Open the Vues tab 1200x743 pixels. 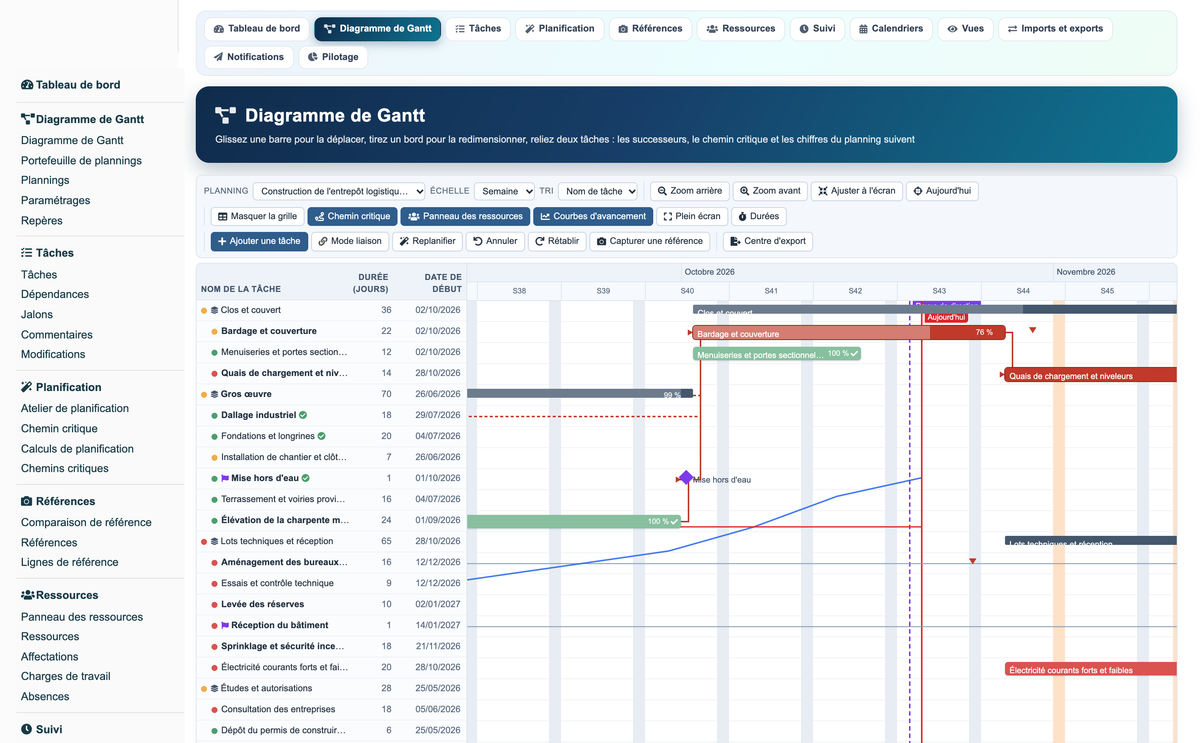965,29
